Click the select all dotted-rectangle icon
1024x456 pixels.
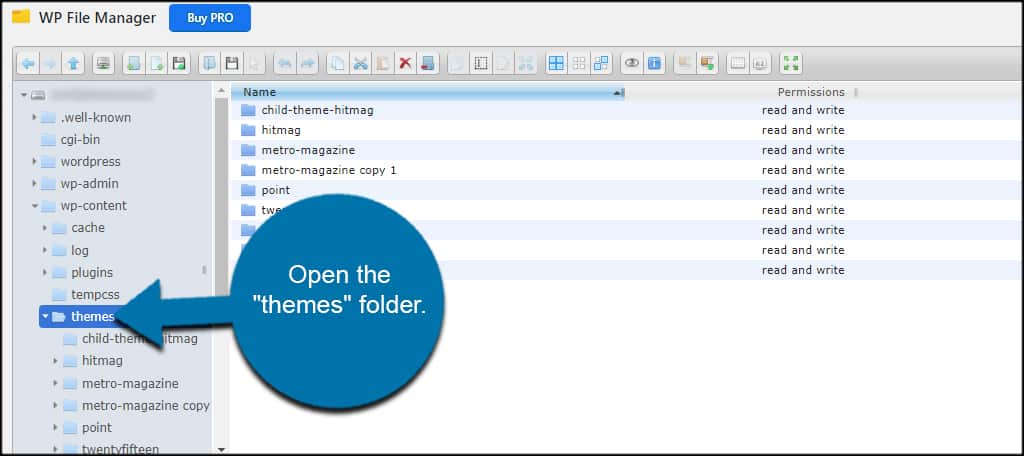(481, 63)
